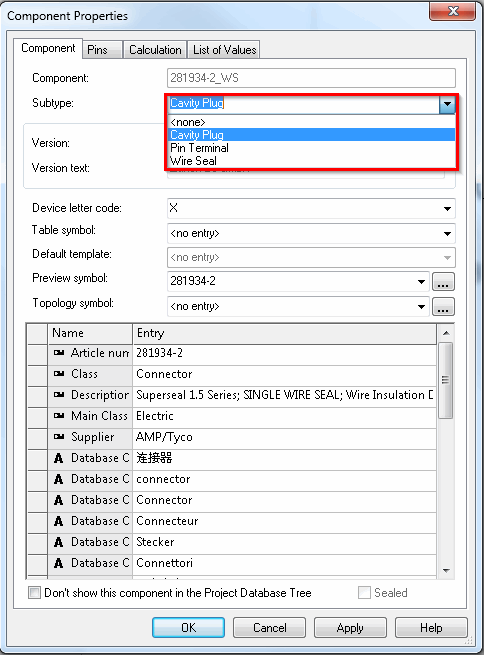Click the Apply button
This screenshot has height=655, width=484.
point(350,628)
